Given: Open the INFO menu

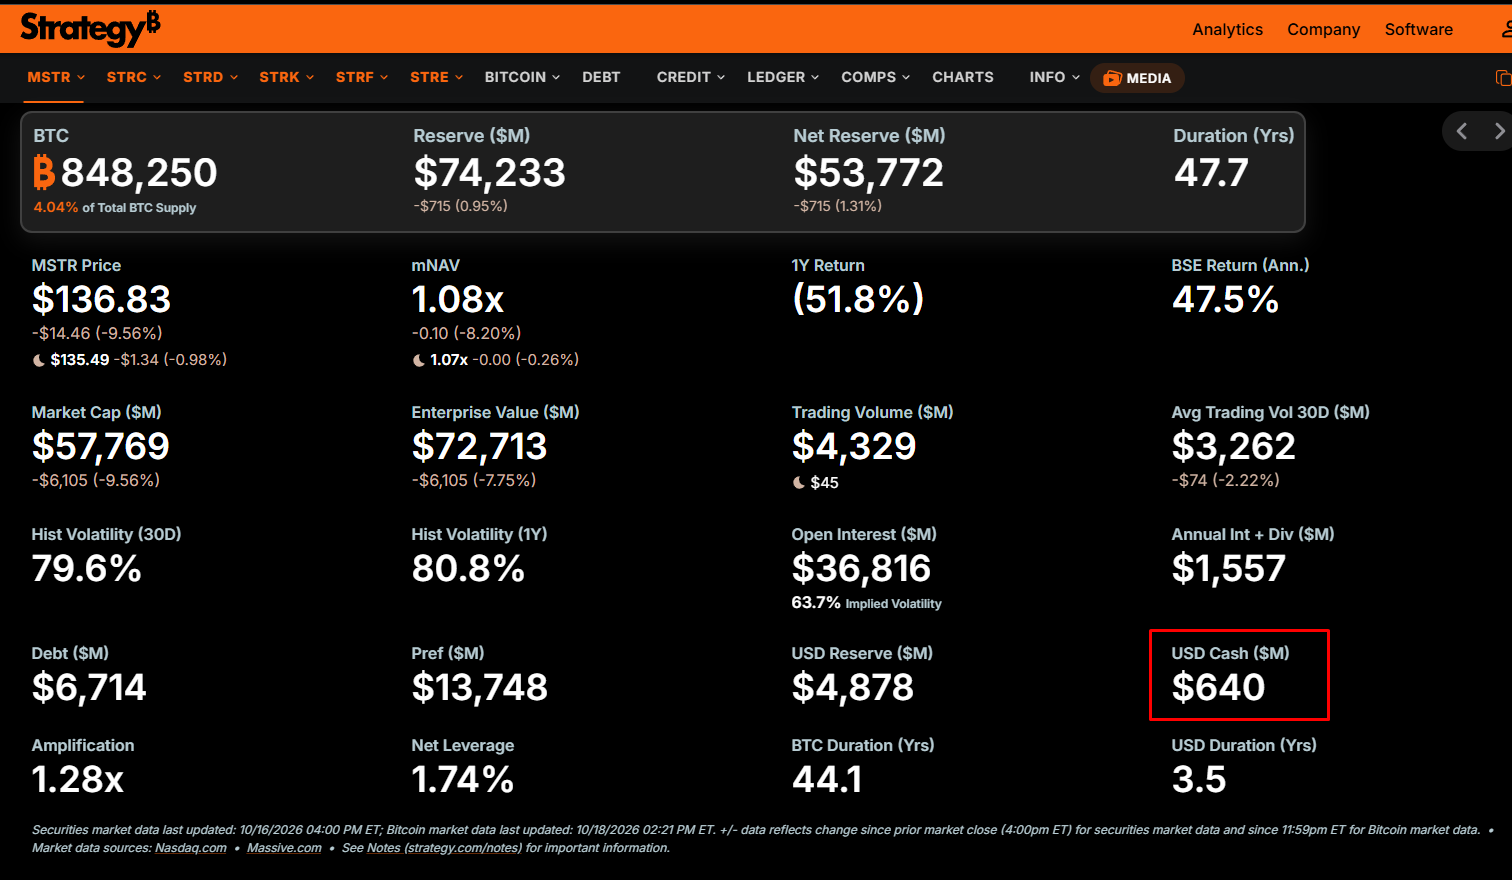Looking at the screenshot, I should [x=1055, y=77].
